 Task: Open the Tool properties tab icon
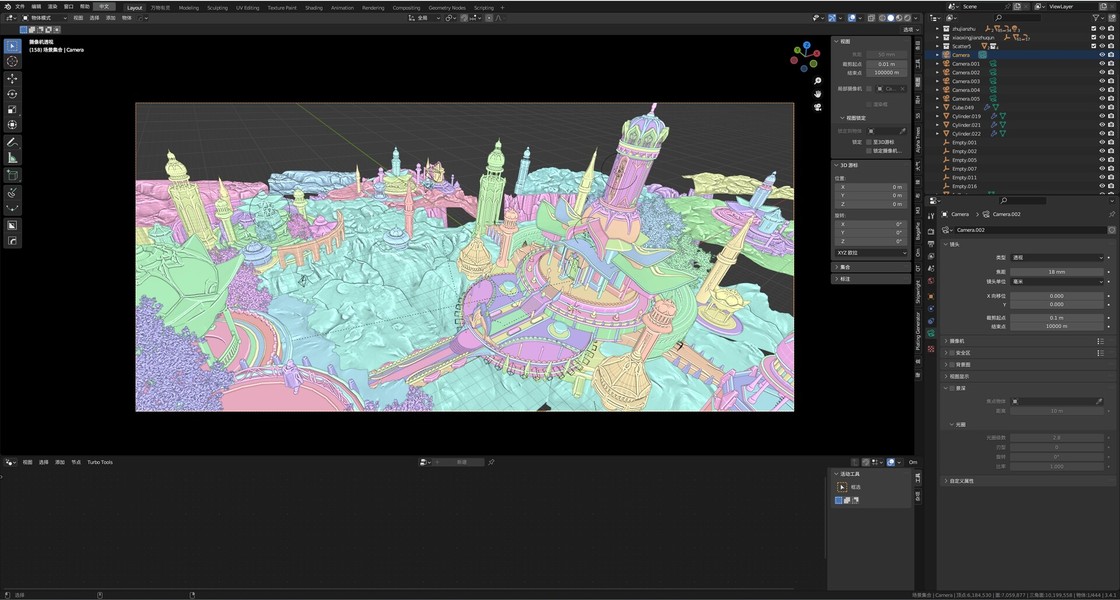click(x=931, y=216)
